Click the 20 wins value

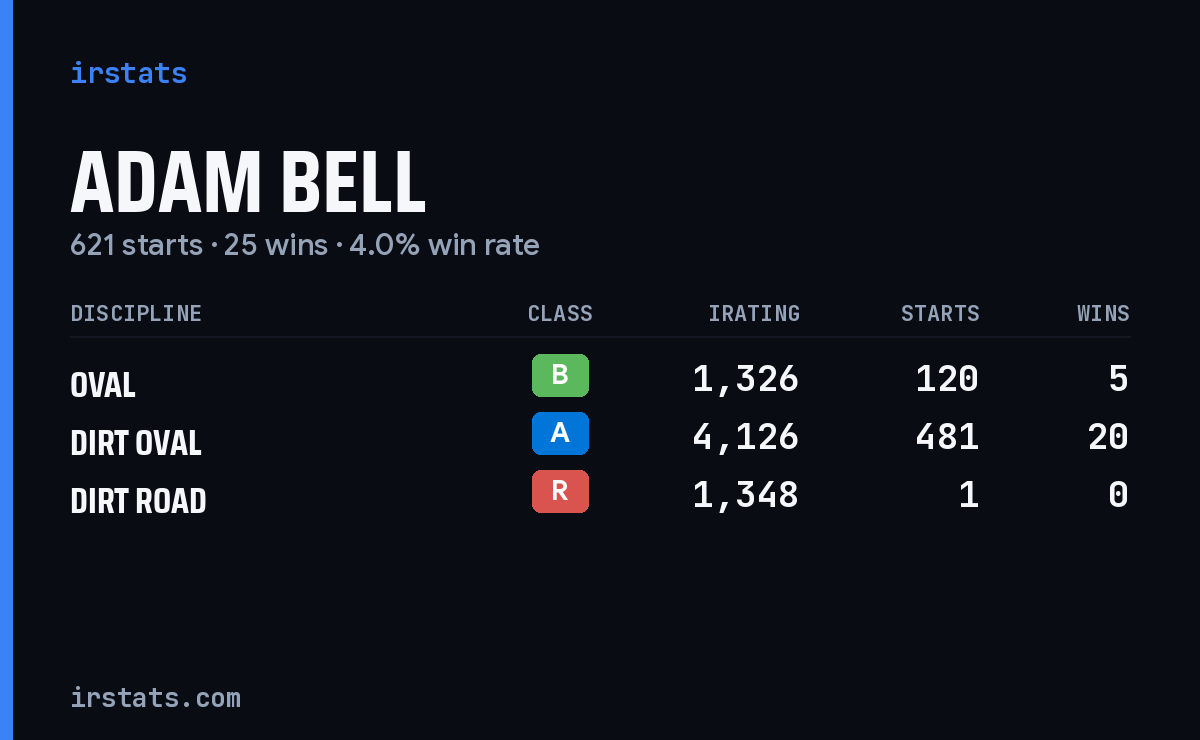point(1108,437)
